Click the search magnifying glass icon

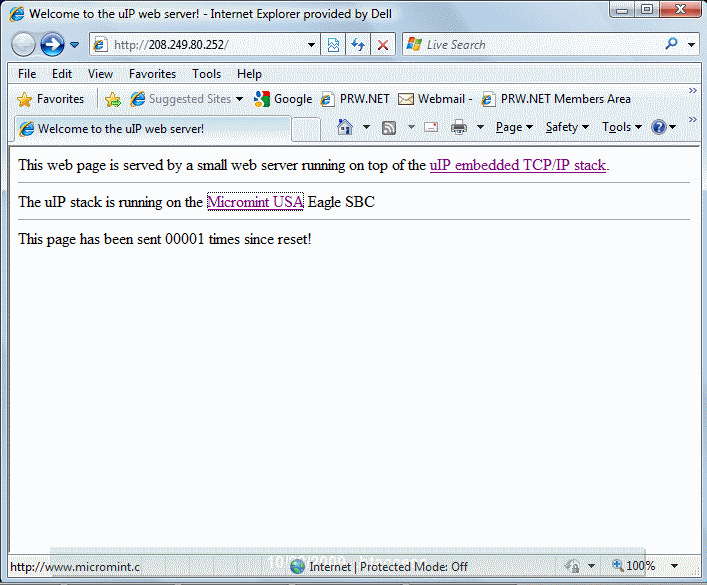pyautogui.click(x=671, y=45)
